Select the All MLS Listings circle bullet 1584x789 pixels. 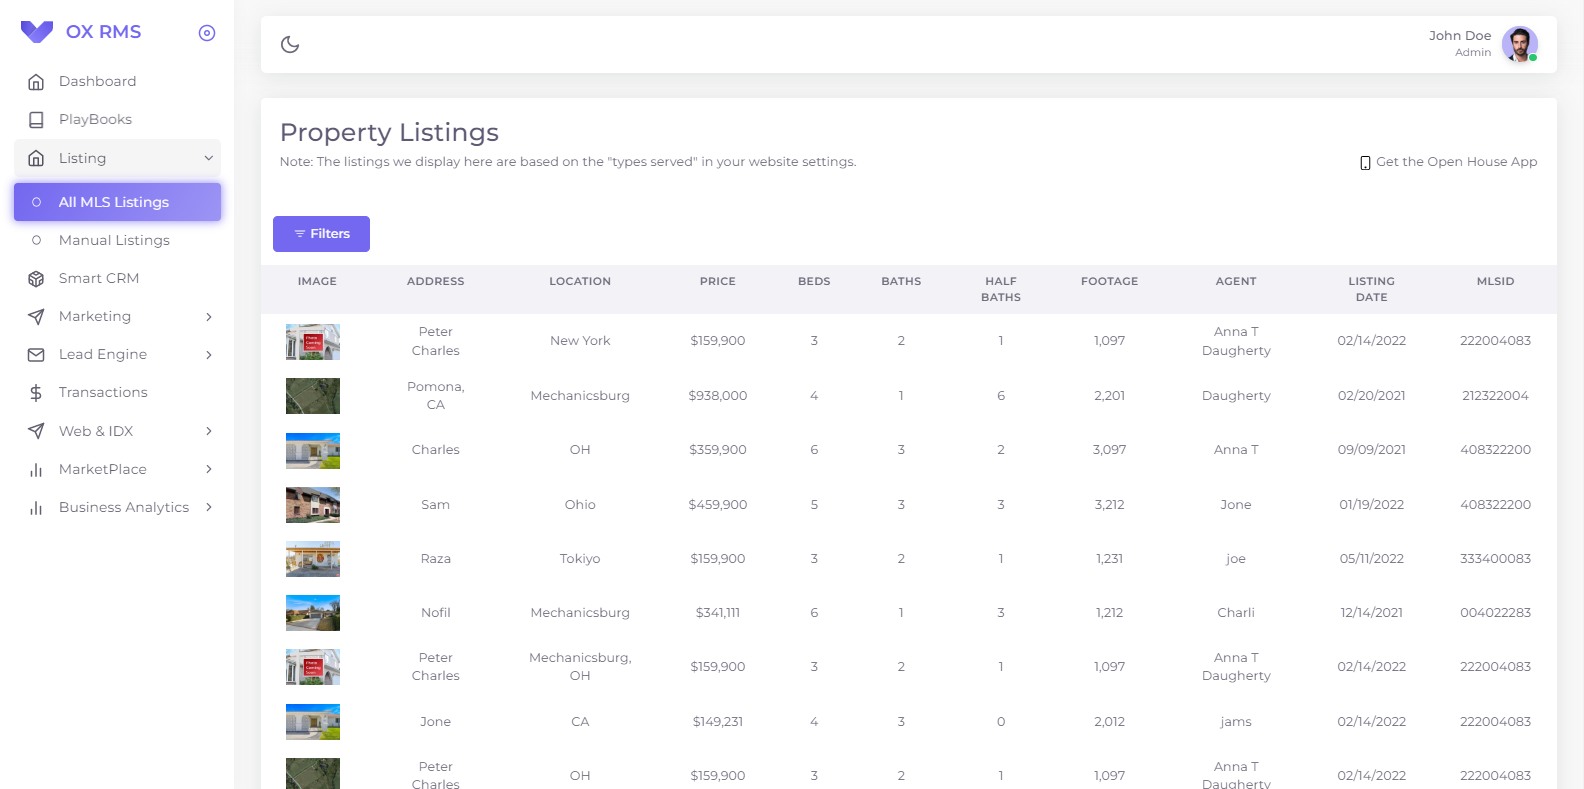coord(37,202)
